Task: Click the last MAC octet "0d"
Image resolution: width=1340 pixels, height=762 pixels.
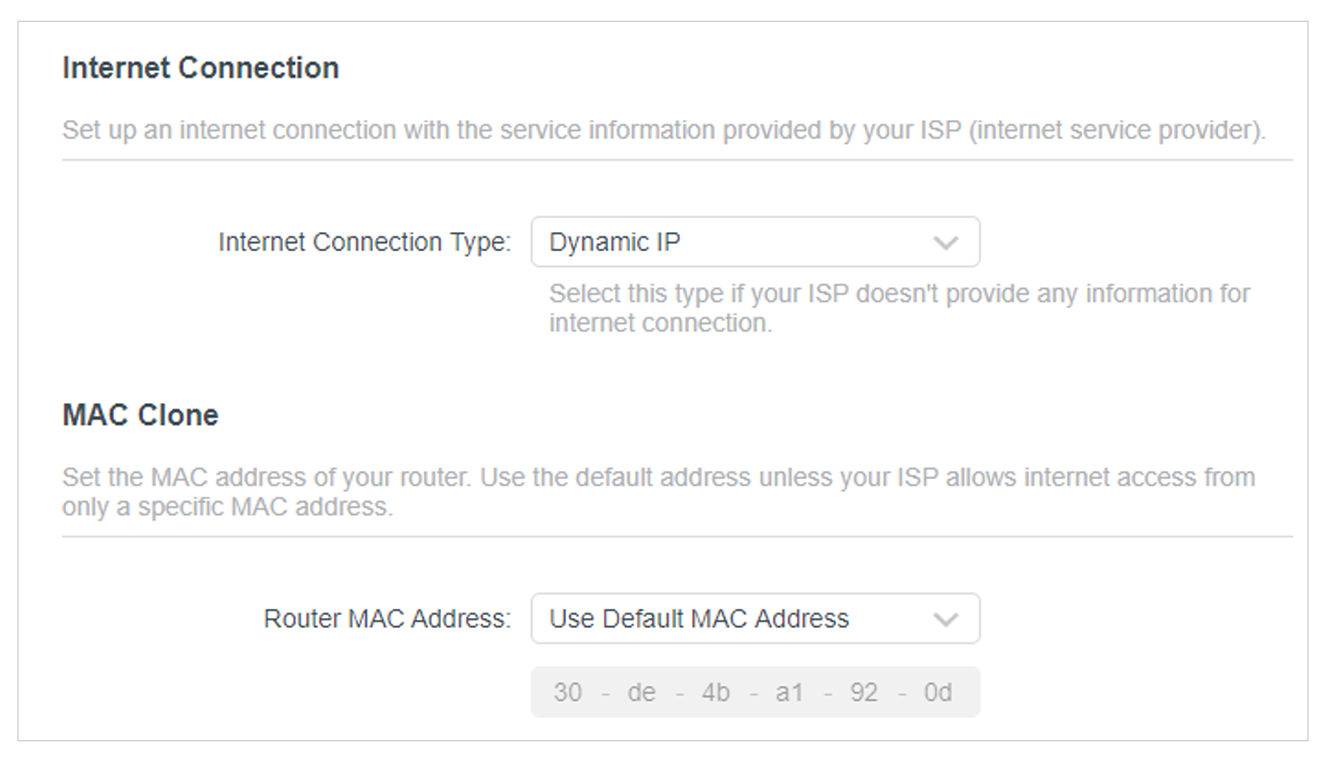Action: click(938, 693)
